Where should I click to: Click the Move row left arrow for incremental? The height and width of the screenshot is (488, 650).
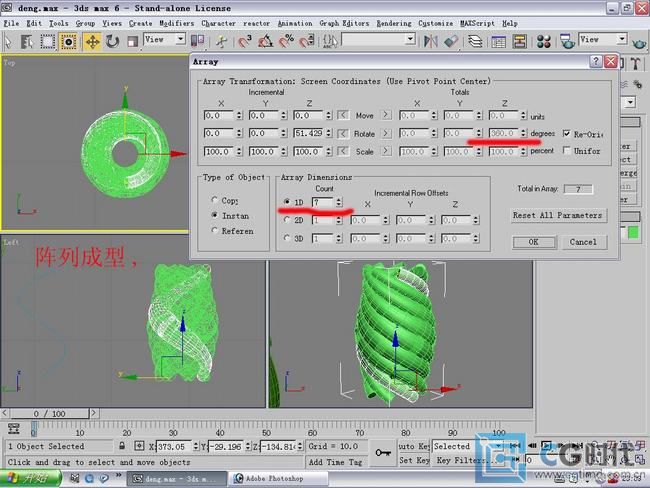[343, 115]
